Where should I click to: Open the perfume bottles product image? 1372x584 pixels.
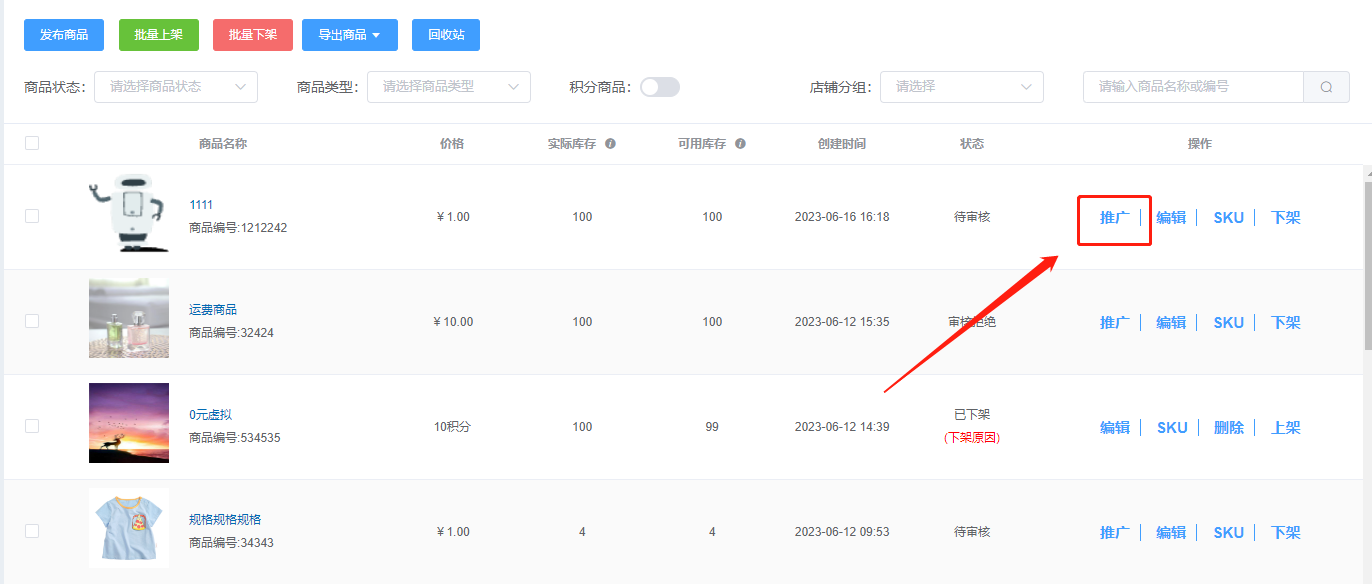click(128, 318)
